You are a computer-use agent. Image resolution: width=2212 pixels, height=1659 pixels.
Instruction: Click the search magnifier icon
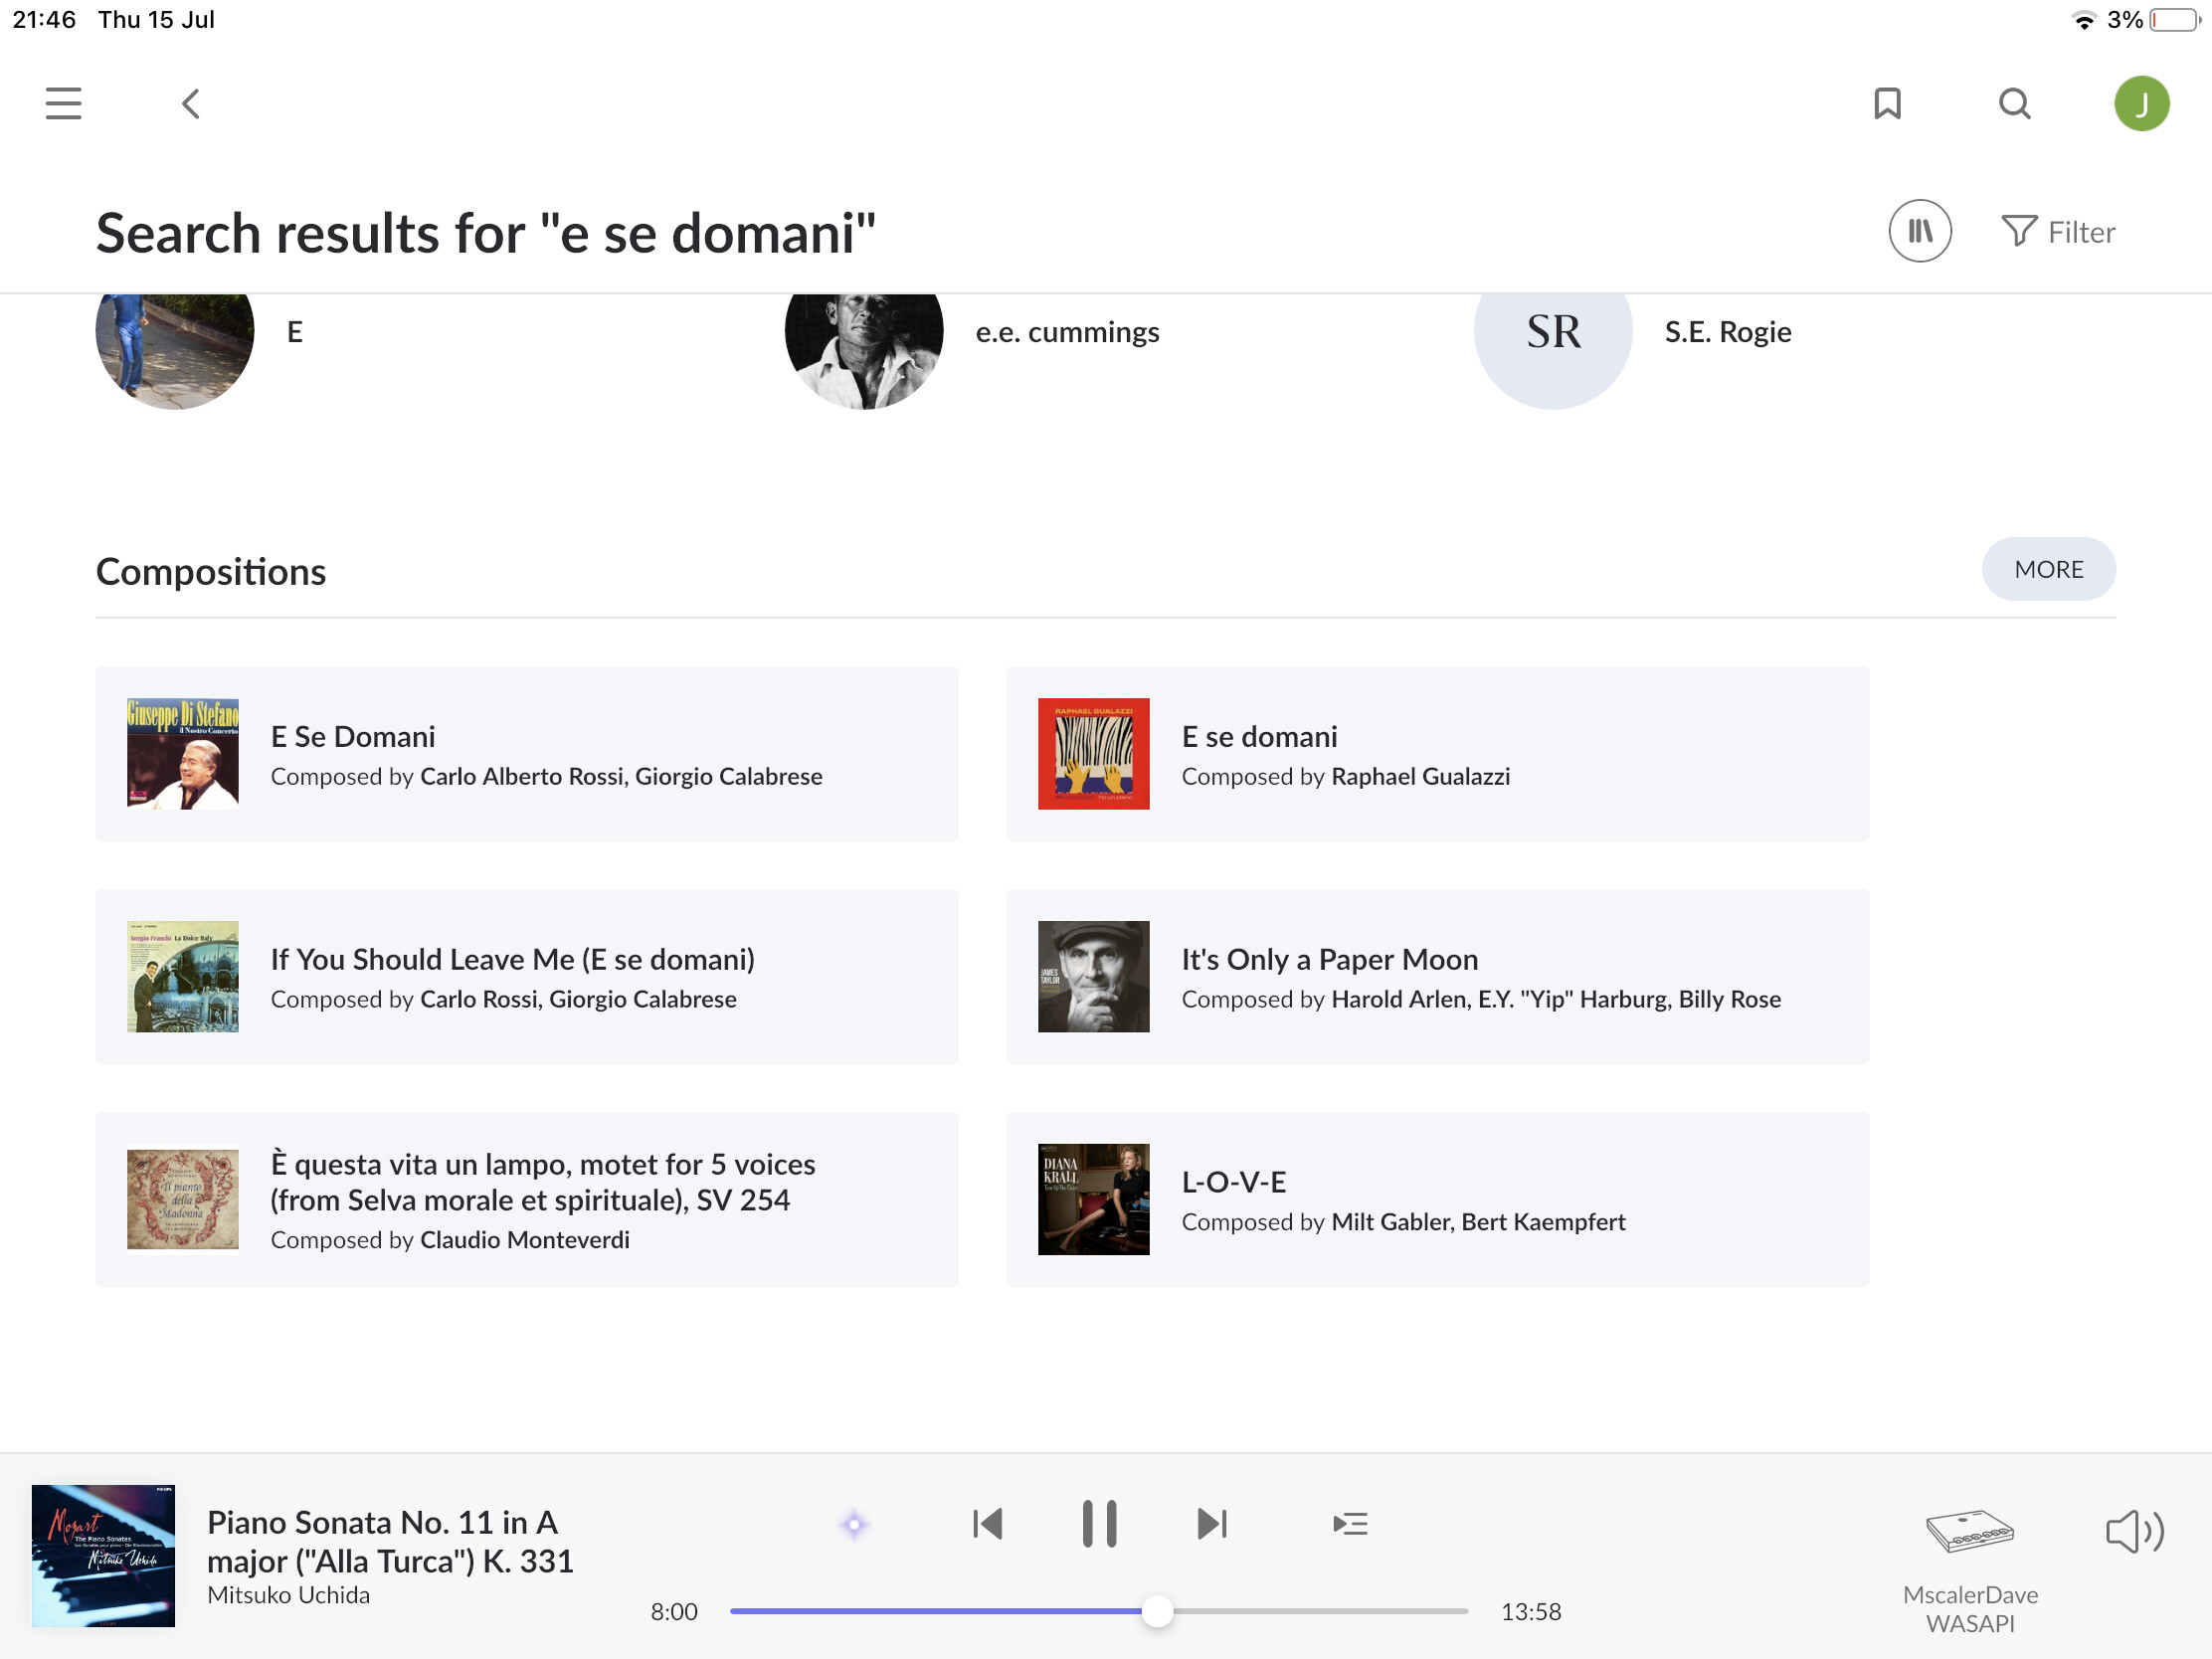pos(2014,104)
